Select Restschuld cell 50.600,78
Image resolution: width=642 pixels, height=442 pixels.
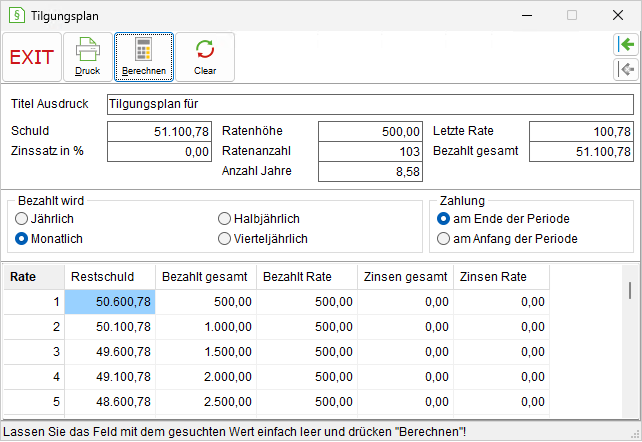coord(110,302)
